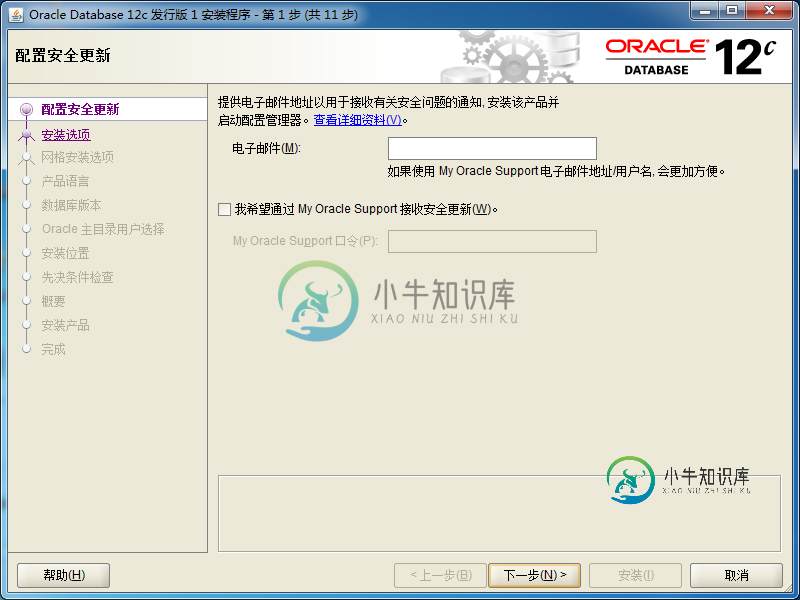
Task: Go to the 安装选项 step link
Action: click(x=66, y=135)
